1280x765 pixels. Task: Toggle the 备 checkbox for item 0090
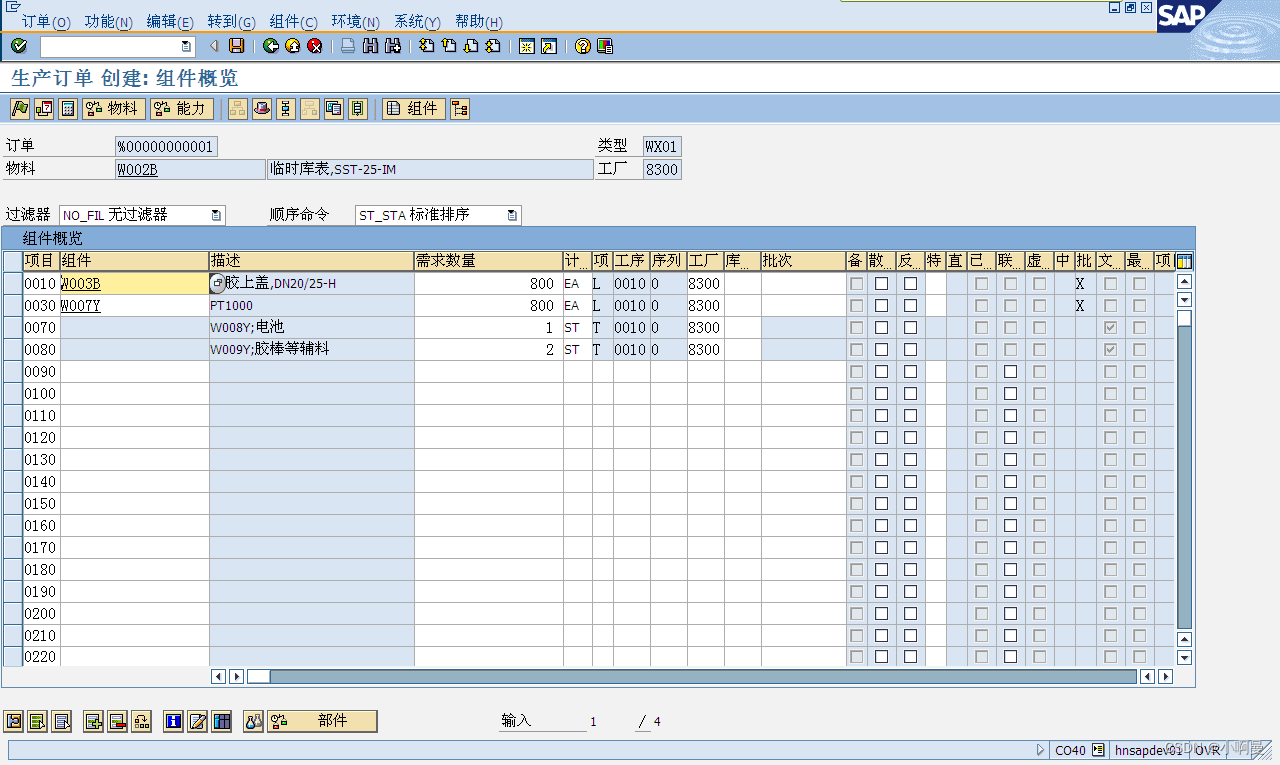click(x=856, y=371)
